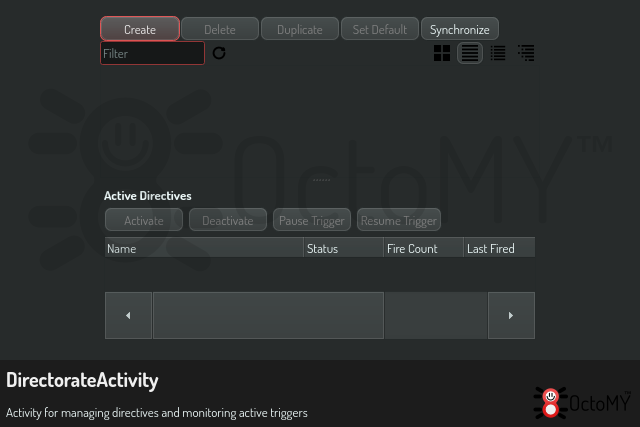Click the Active Directives heading

[147, 196]
